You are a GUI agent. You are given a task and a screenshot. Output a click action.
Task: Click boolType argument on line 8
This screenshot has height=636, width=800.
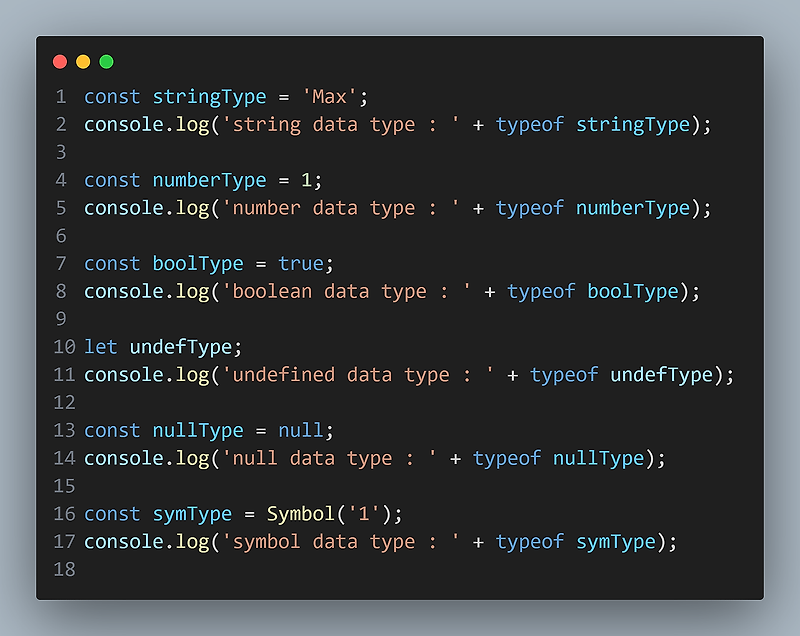tap(633, 291)
